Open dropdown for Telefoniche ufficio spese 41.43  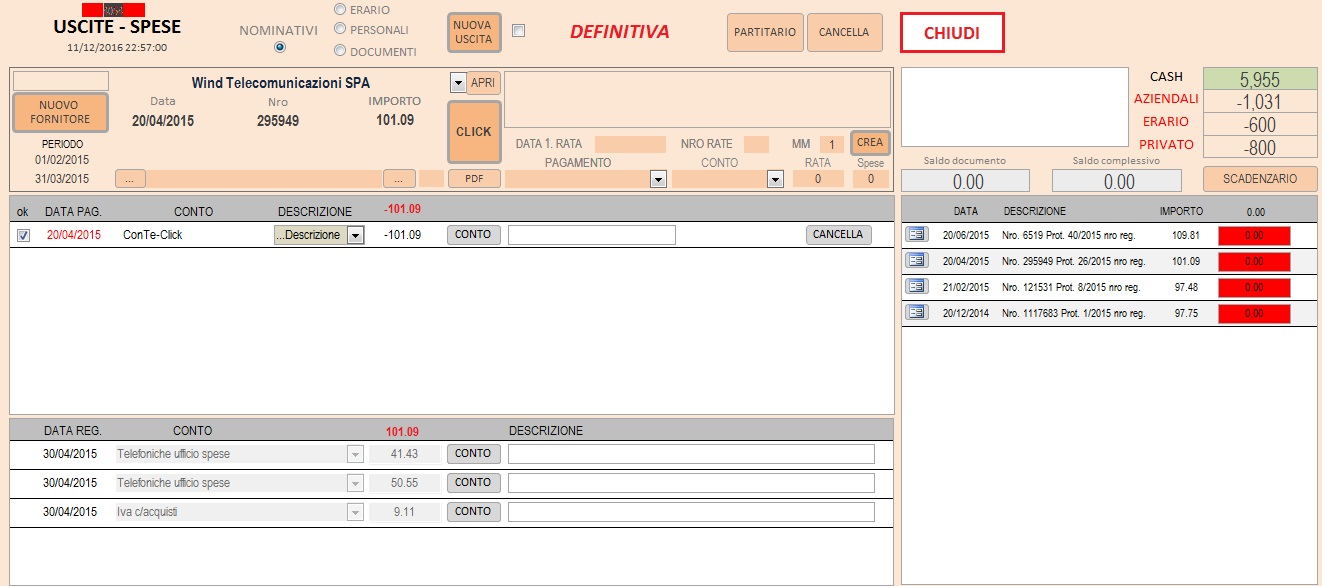point(354,454)
